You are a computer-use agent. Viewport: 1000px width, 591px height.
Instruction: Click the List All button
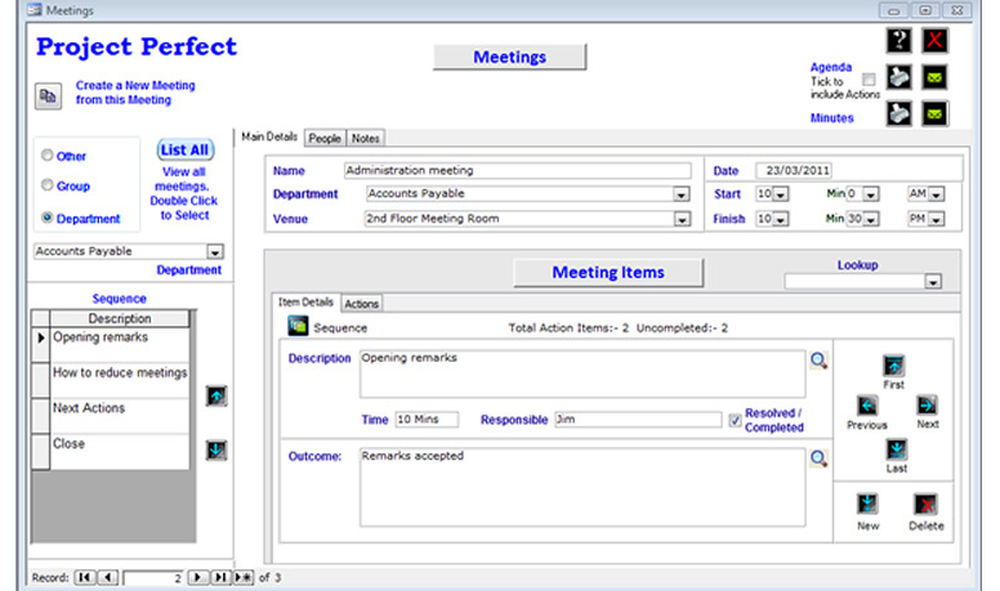pos(184,149)
